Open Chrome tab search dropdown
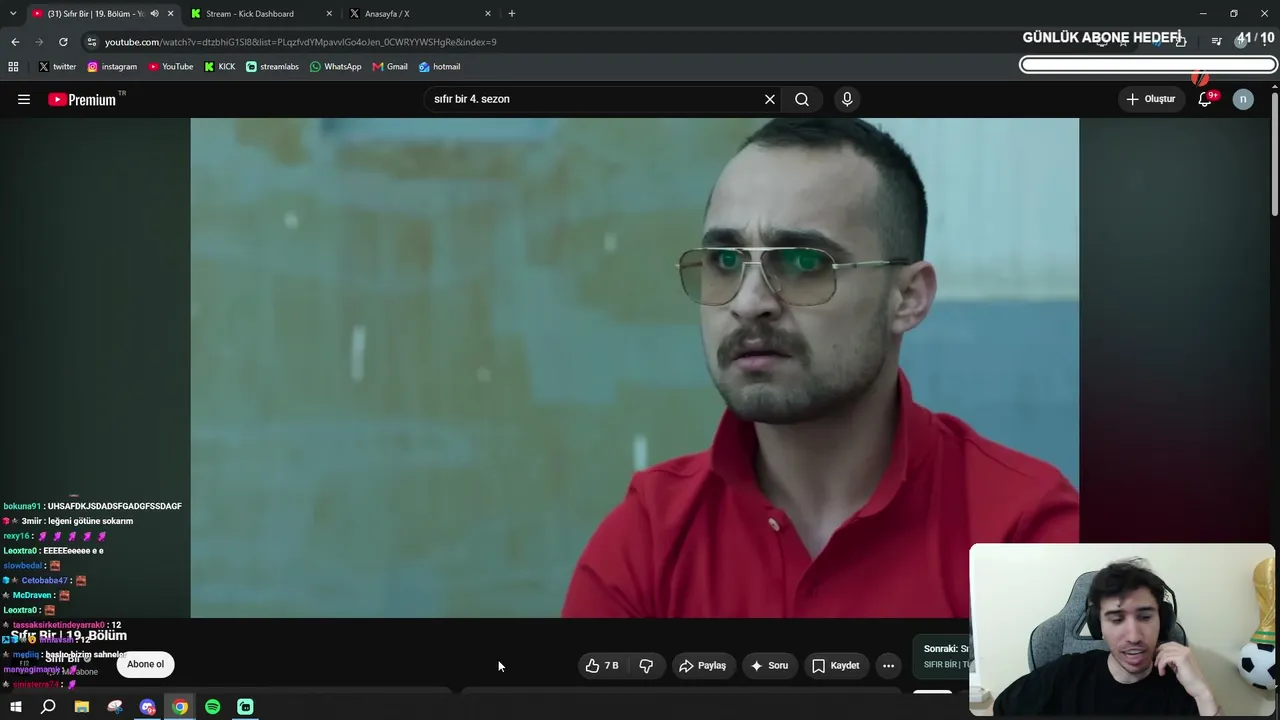Viewport: 1280px width, 720px height. click(x=13, y=14)
